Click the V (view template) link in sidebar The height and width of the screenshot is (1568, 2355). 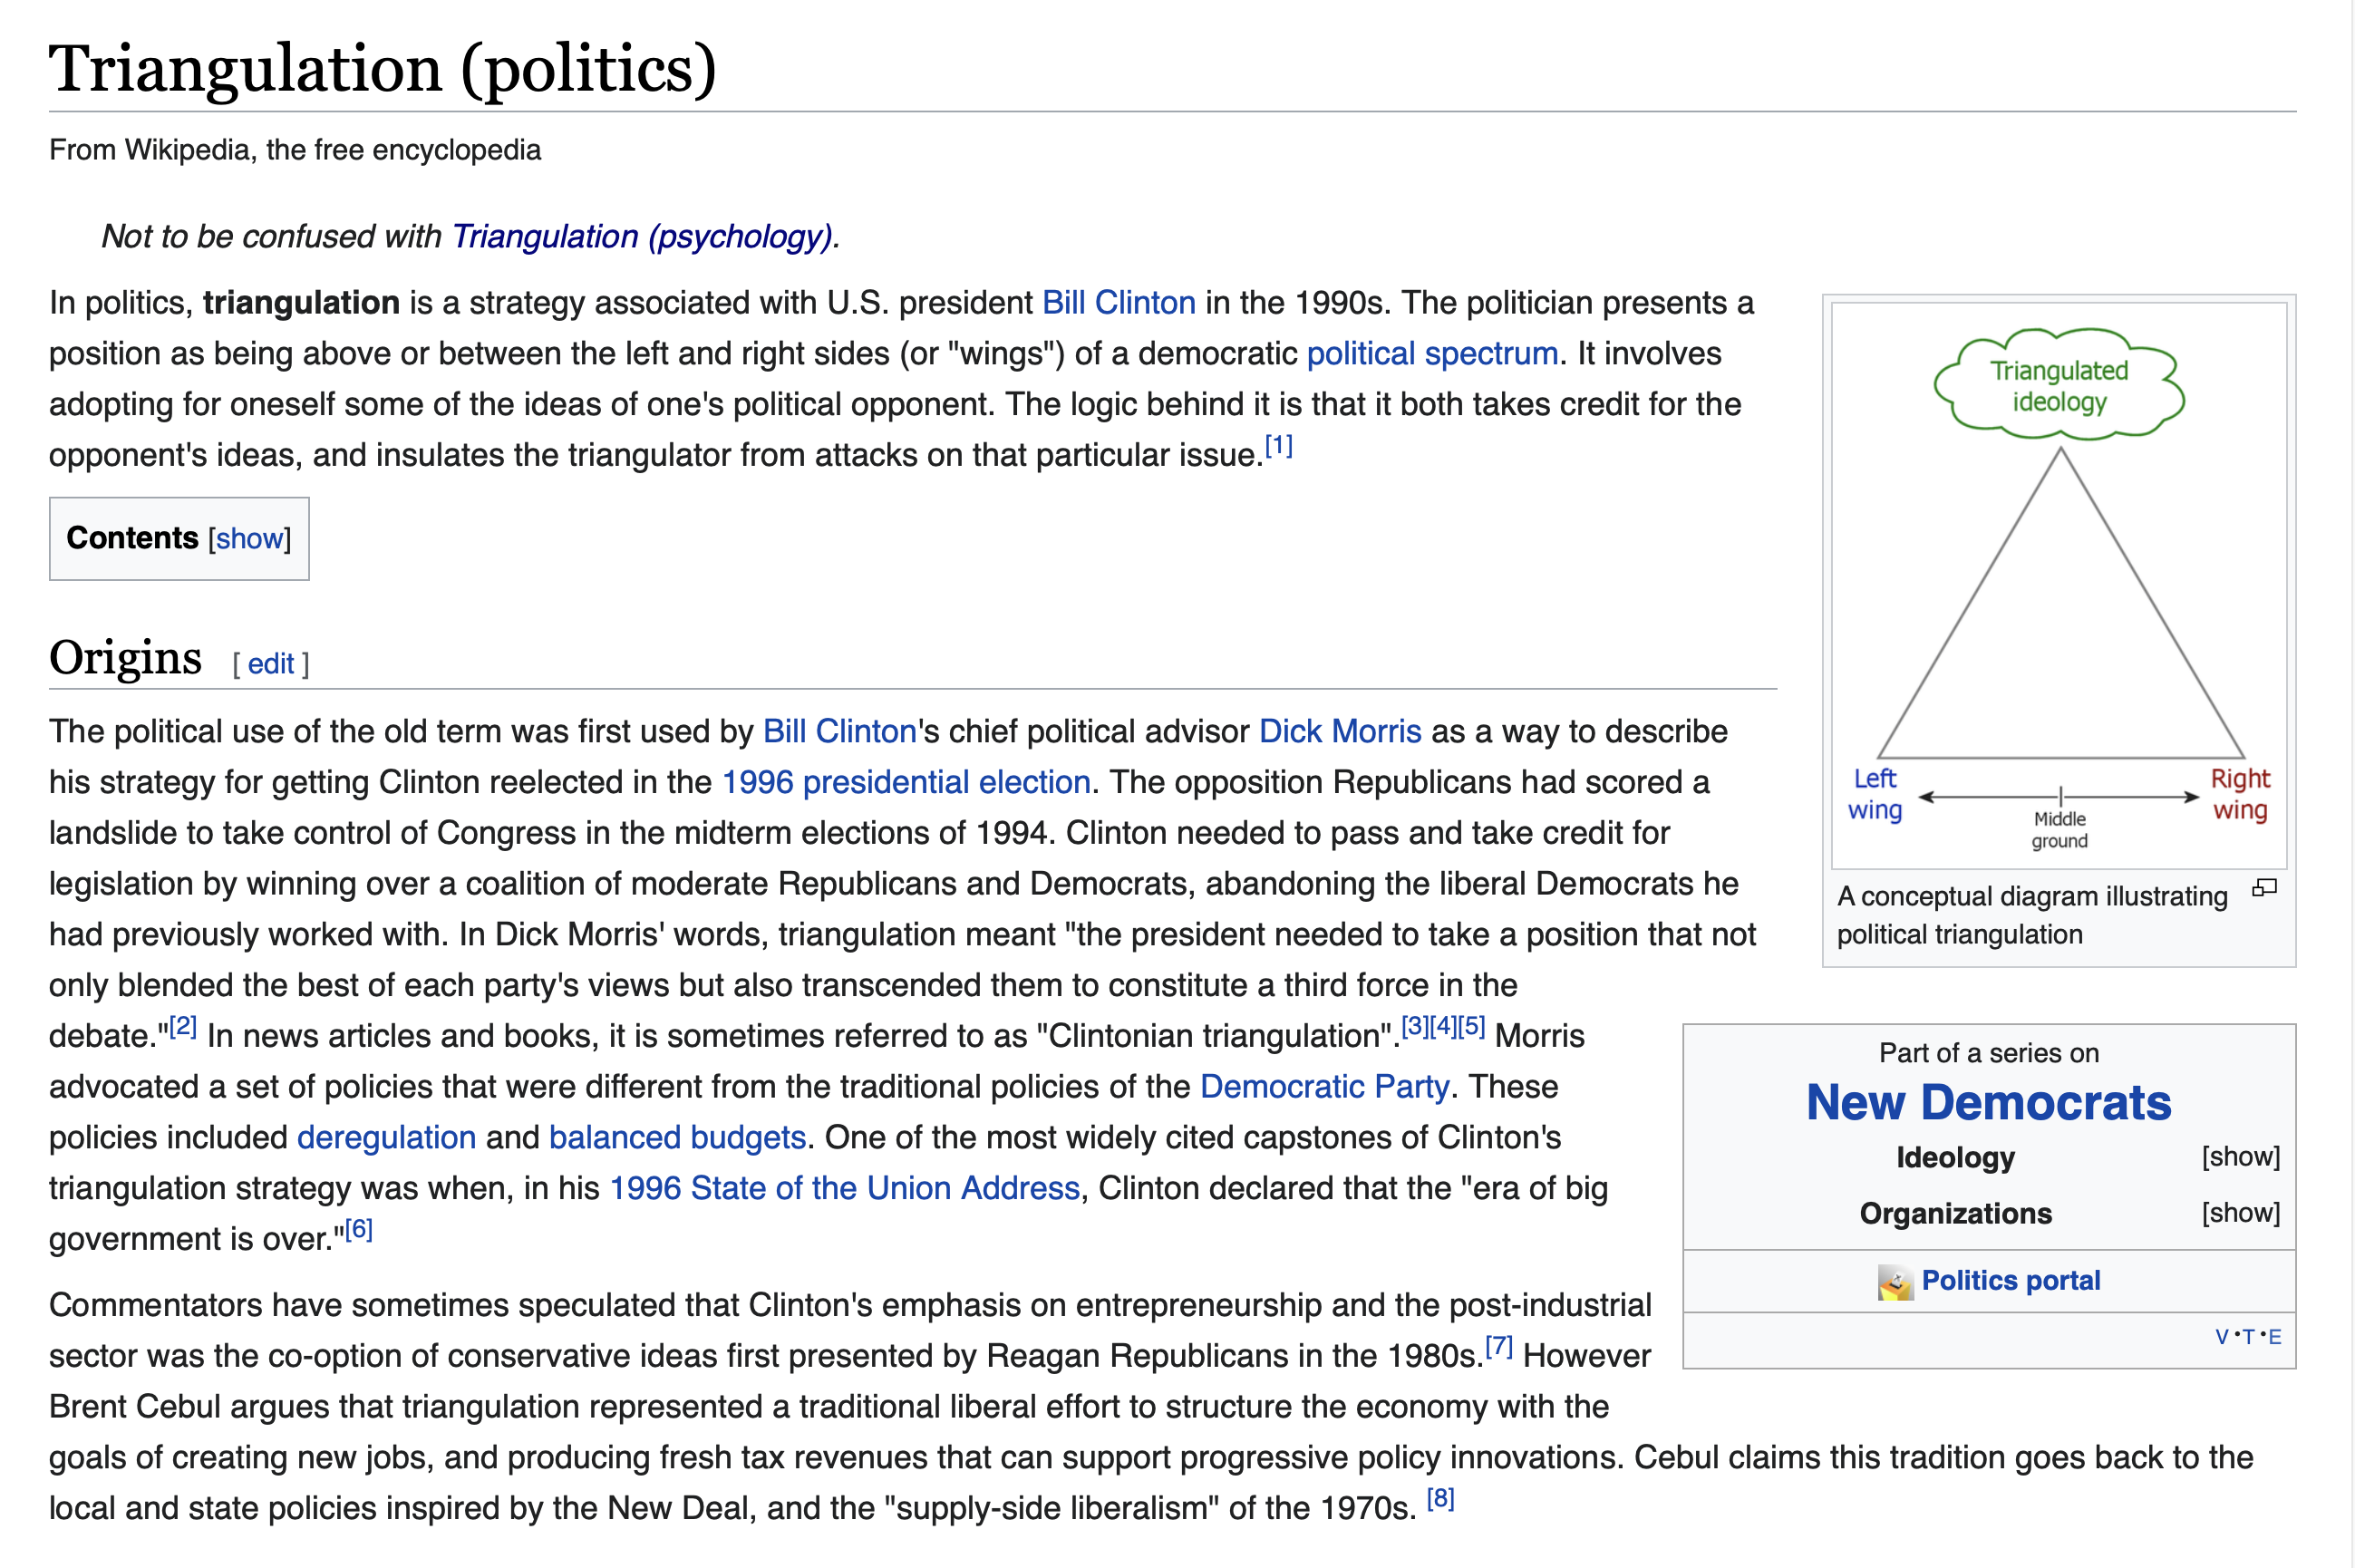[x=2221, y=1337]
